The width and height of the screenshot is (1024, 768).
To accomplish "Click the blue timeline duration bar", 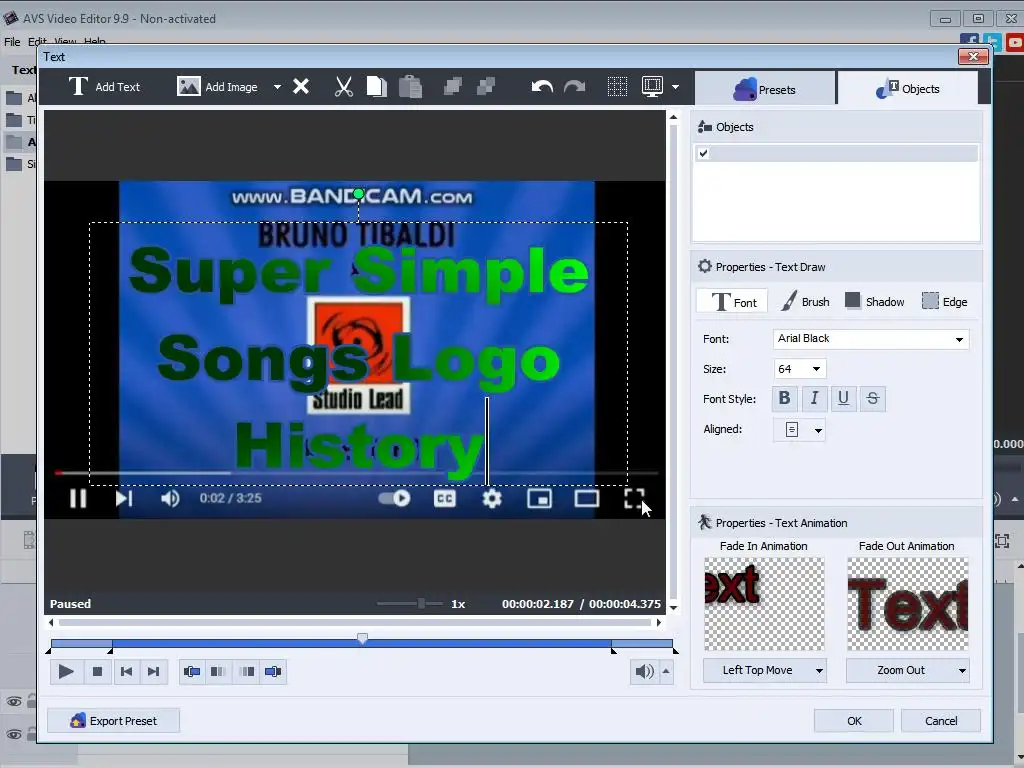I will click(362, 645).
